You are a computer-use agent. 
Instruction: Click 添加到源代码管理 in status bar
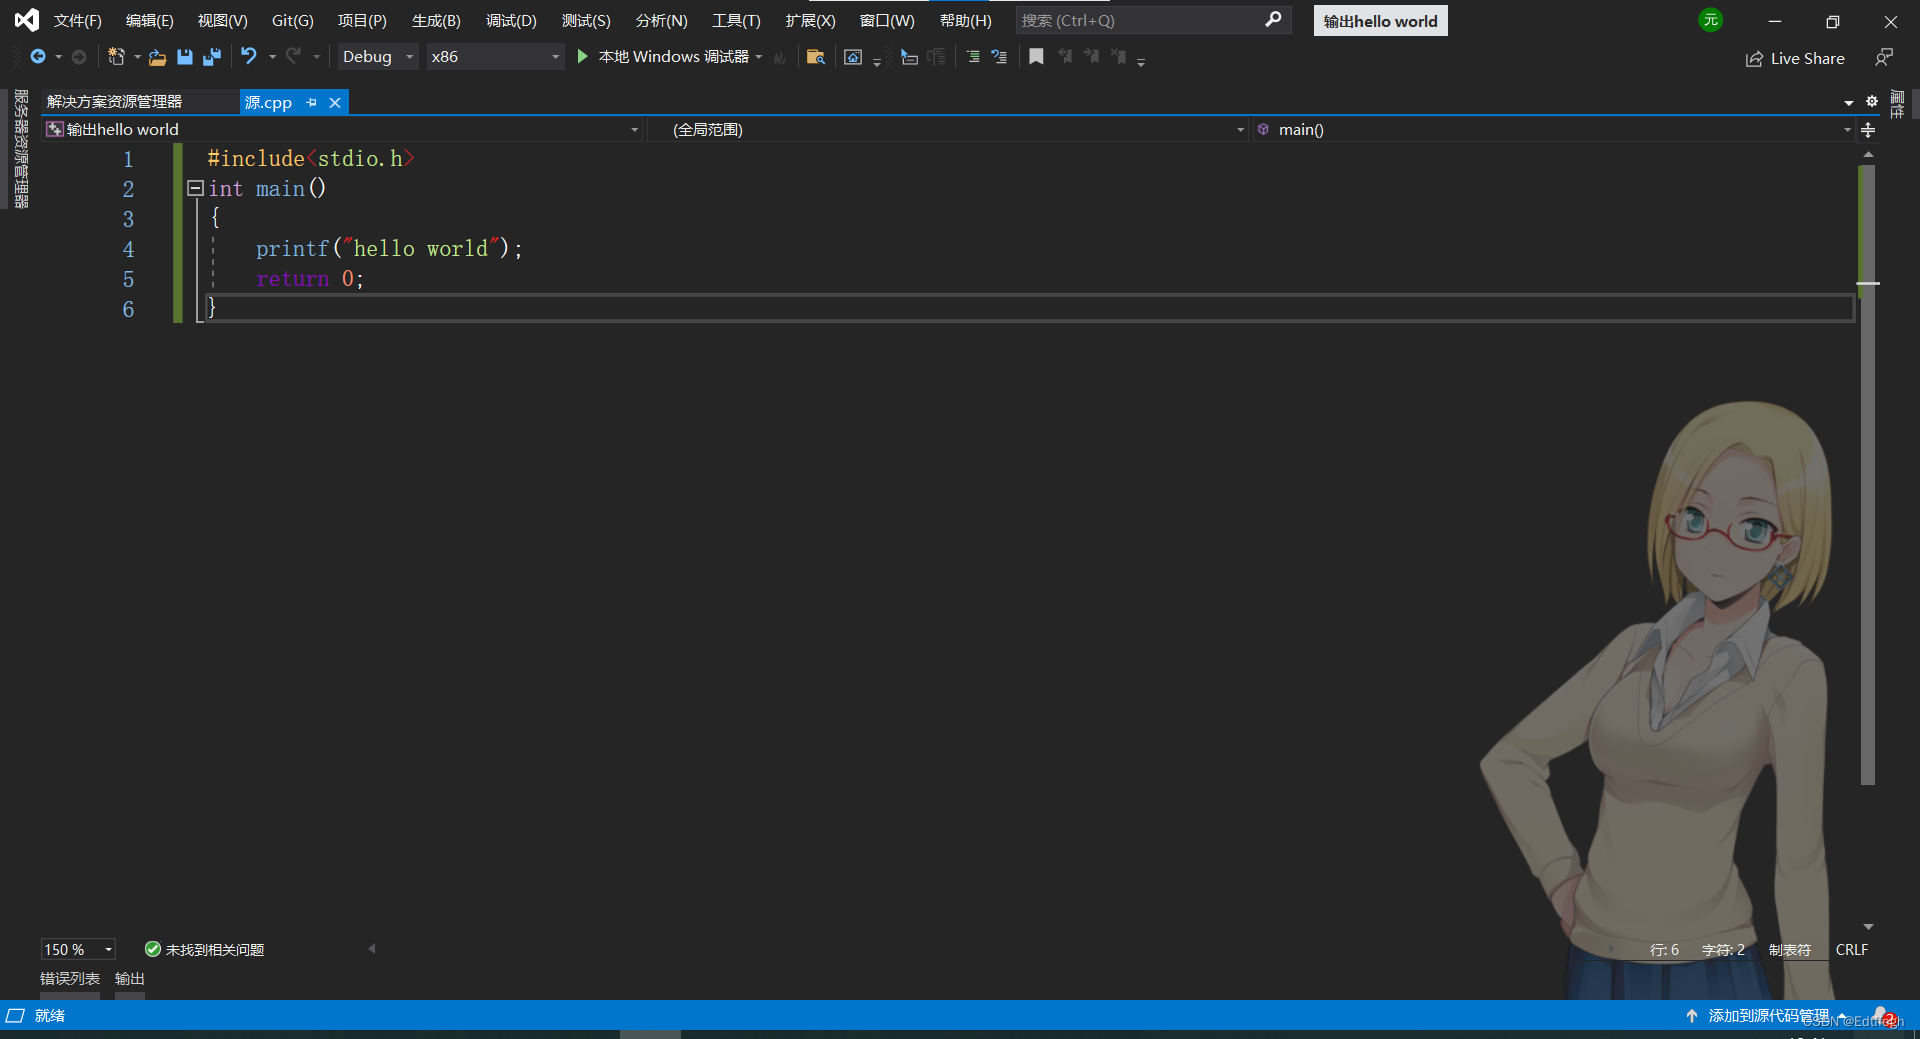(x=1769, y=1015)
